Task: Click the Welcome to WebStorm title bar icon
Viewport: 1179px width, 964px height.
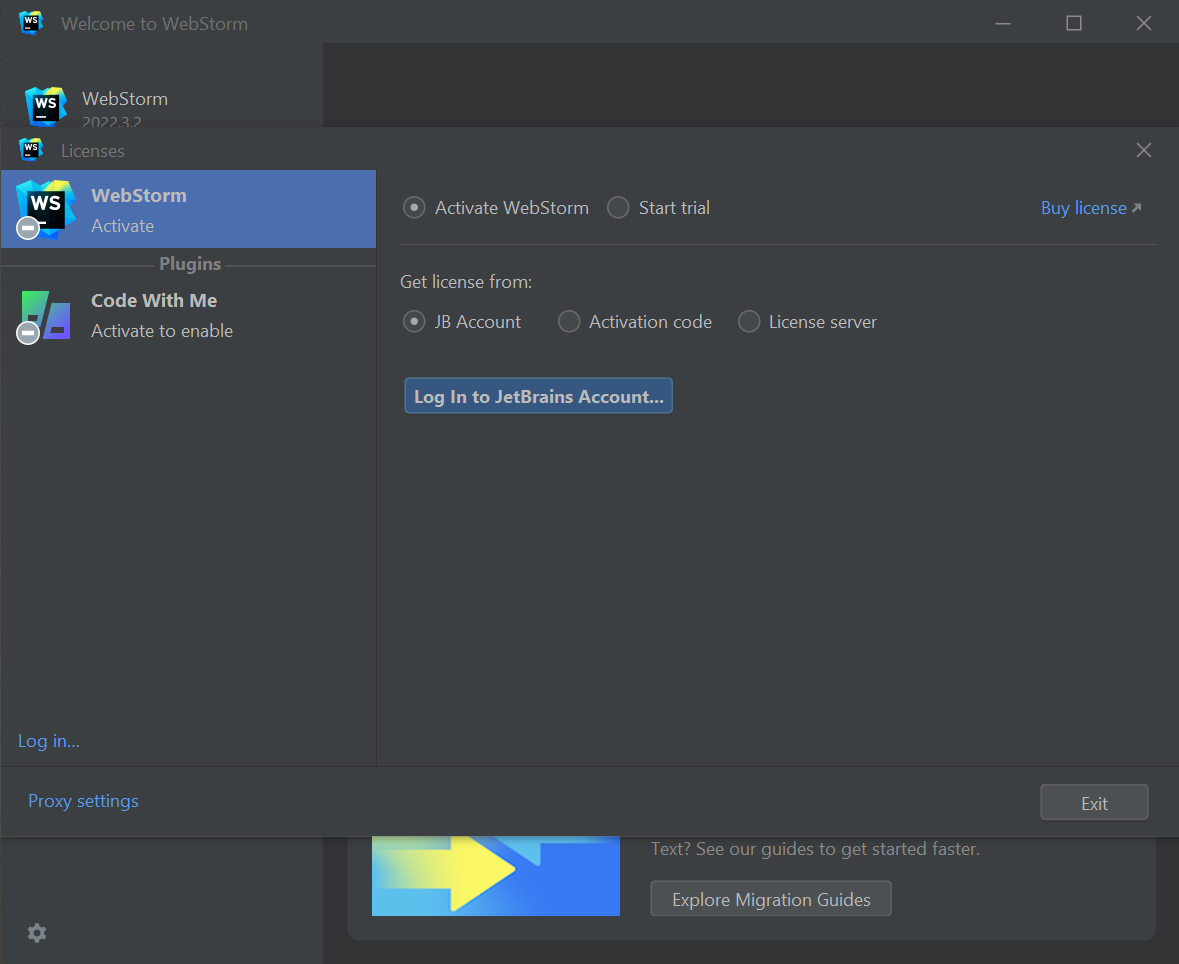Action: (31, 23)
